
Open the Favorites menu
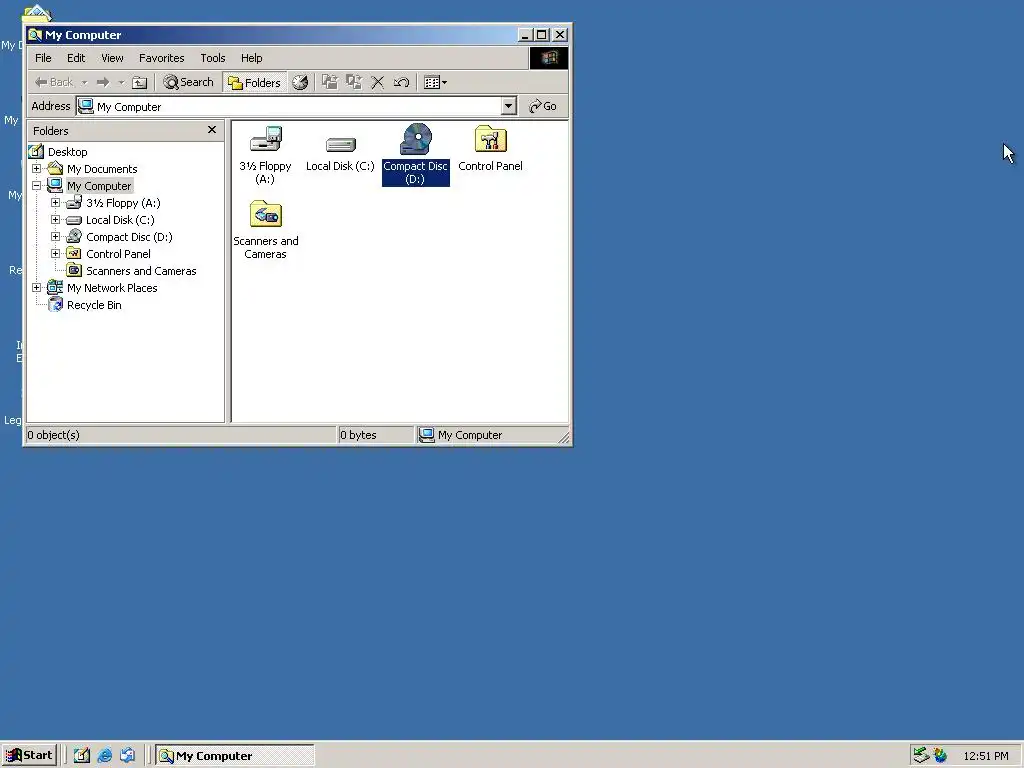(x=161, y=58)
